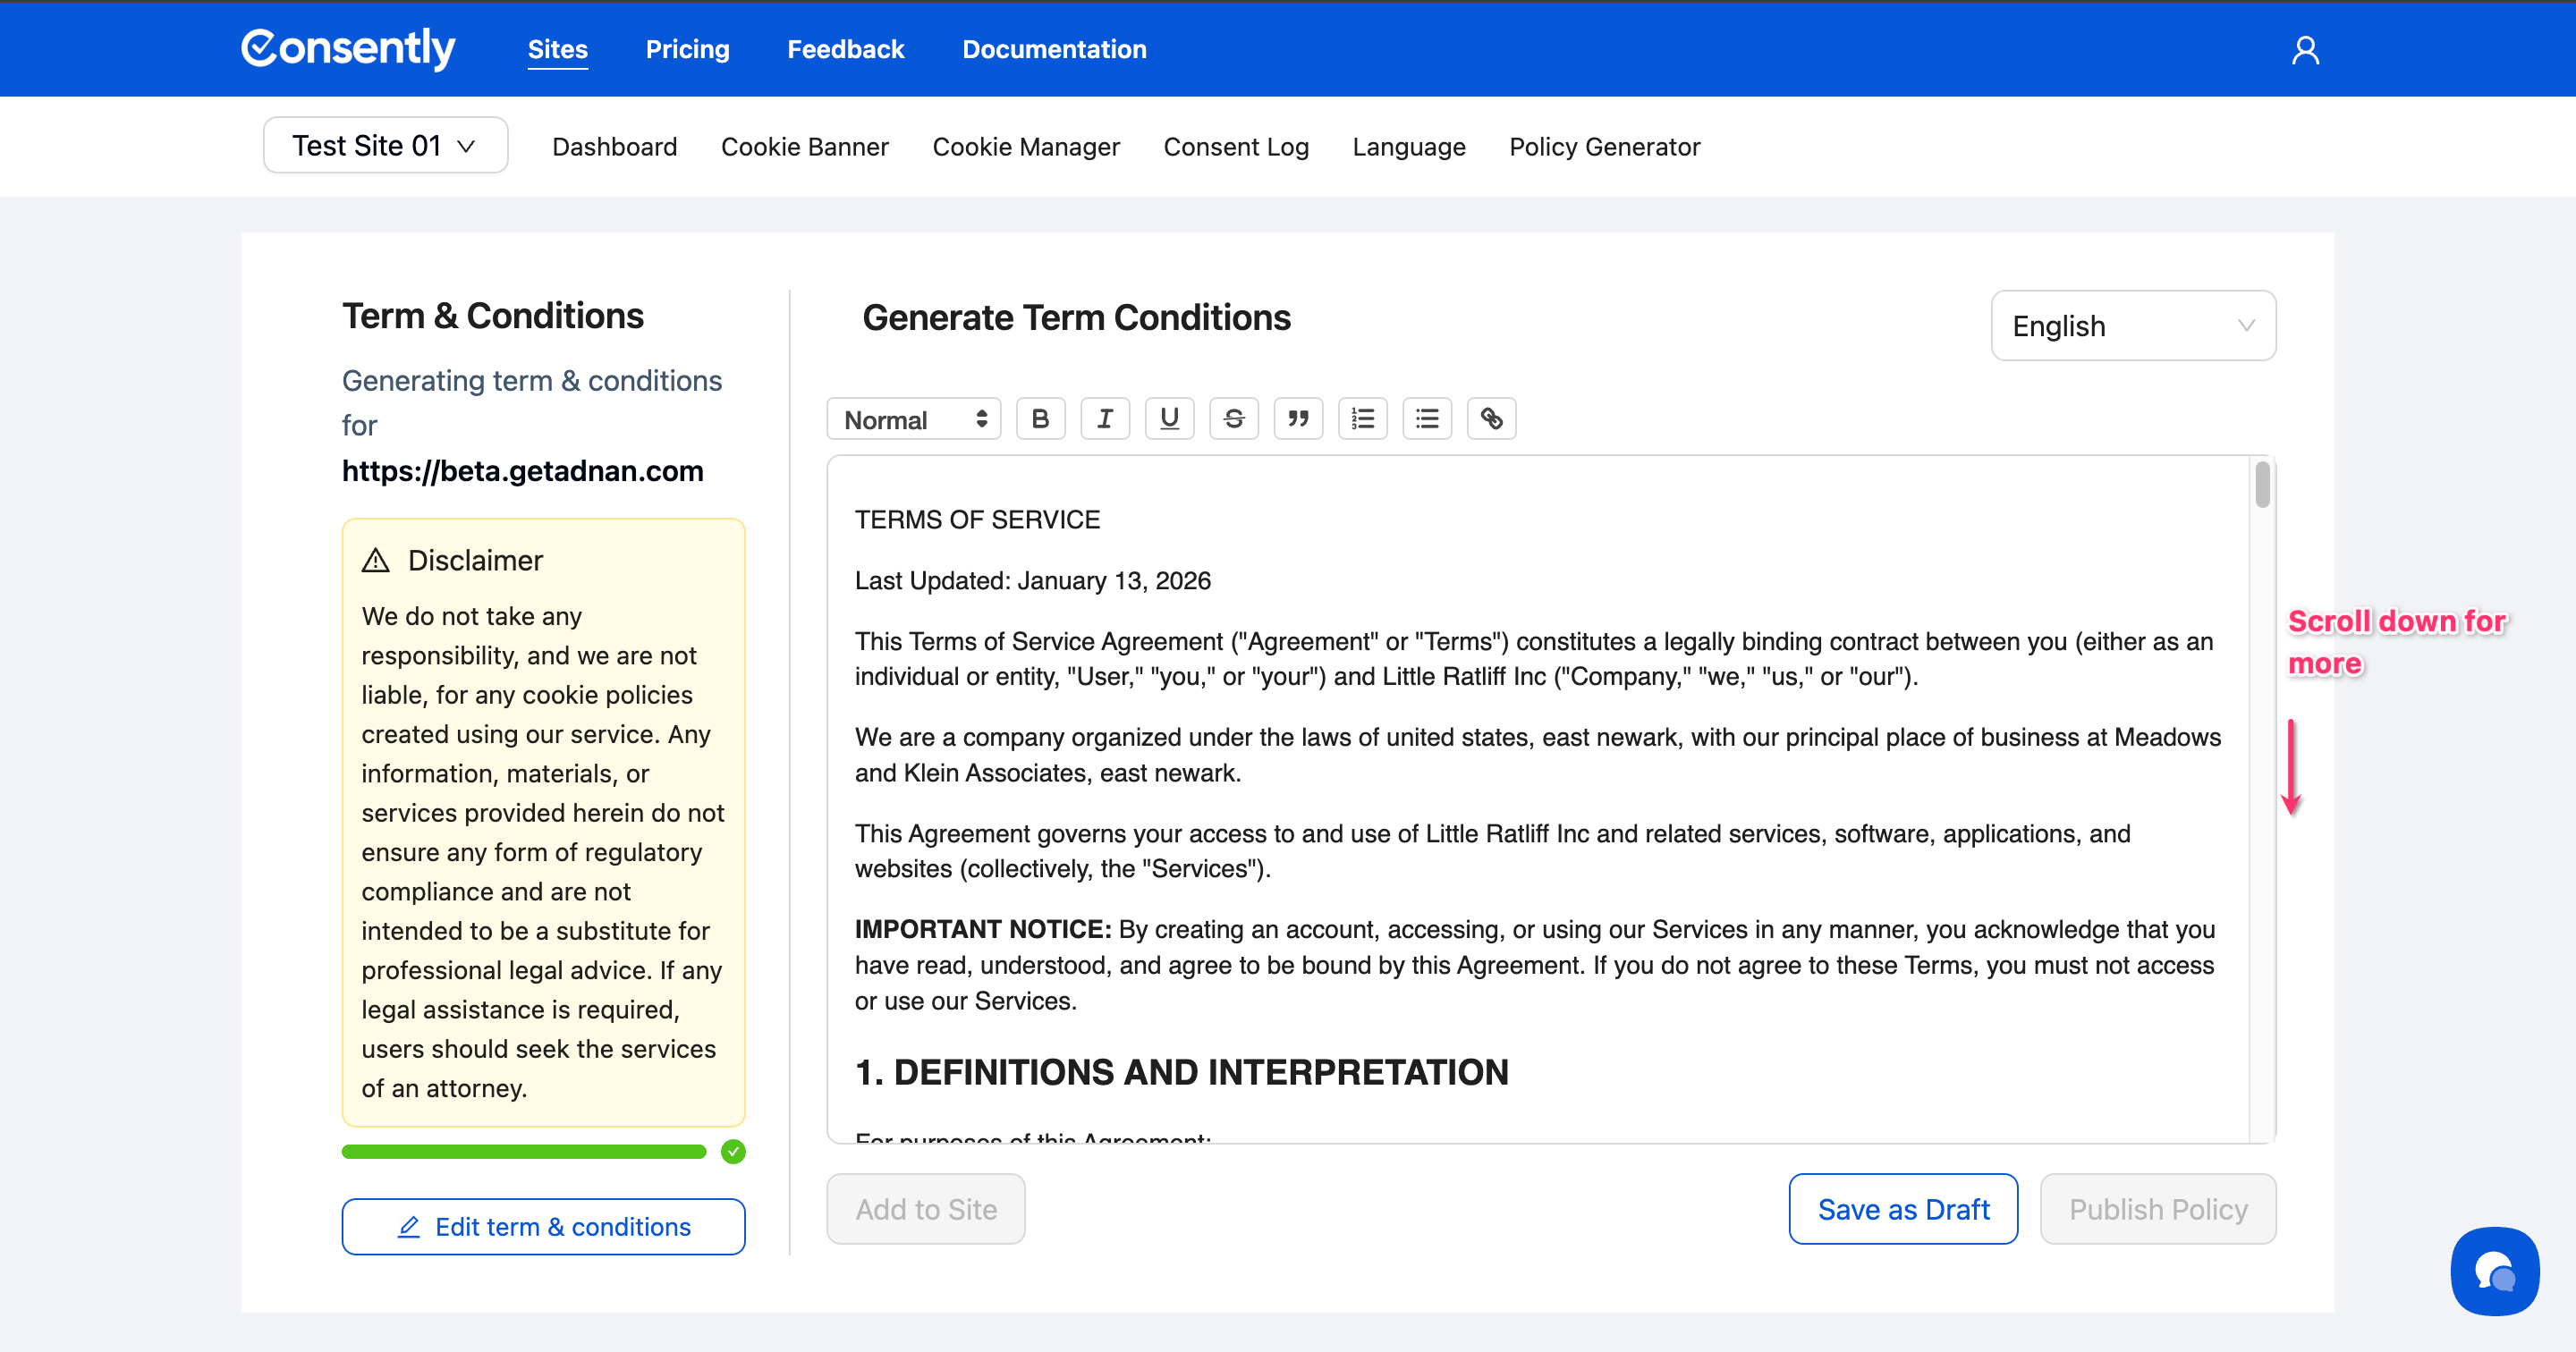Screen dimensions: 2576x1352
Task: Open Pricing in the top navigation
Action: [x=687, y=49]
